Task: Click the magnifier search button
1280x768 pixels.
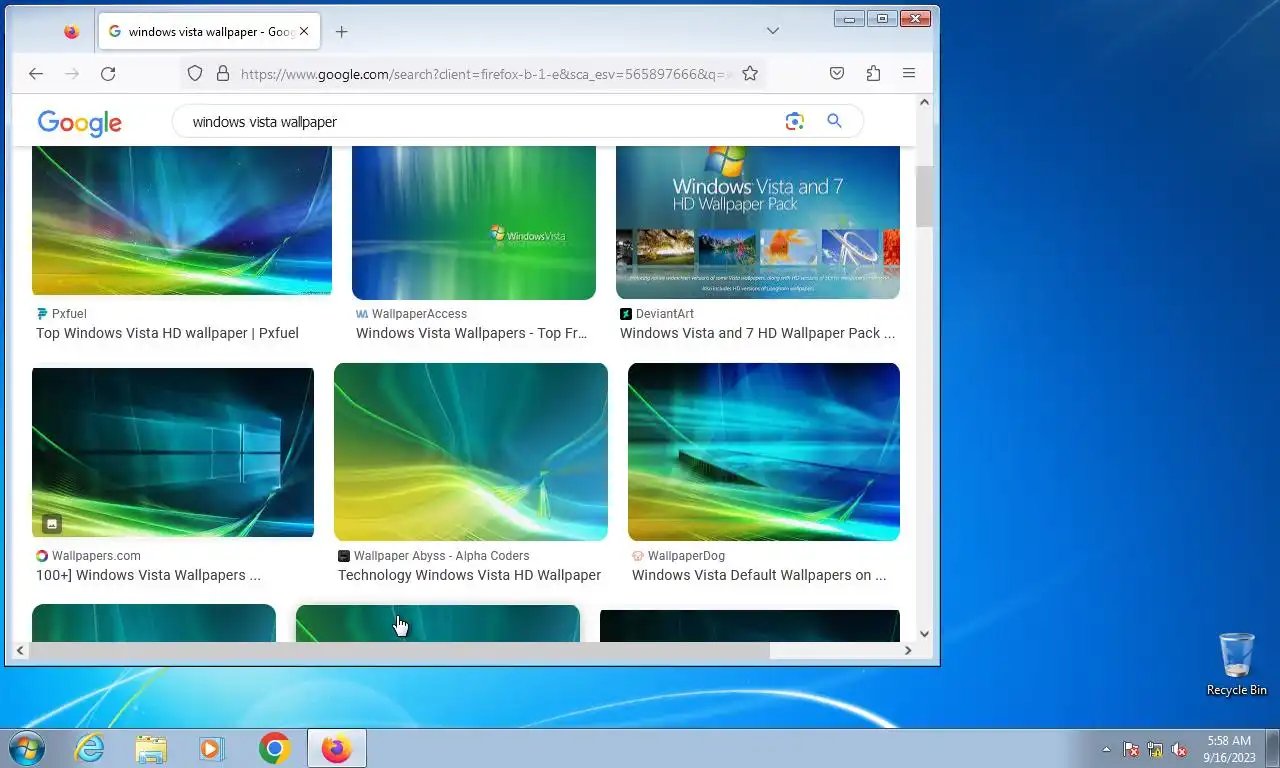Action: point(834,121)
